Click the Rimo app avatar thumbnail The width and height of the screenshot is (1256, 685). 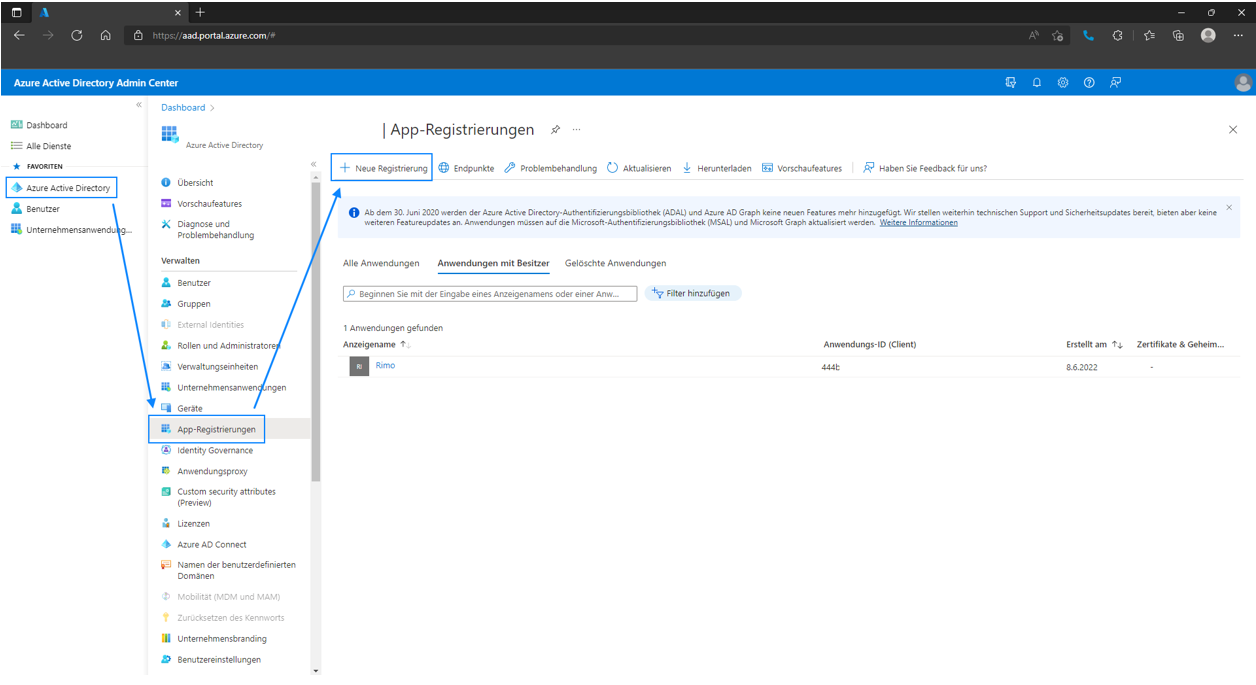coord(359,366)
